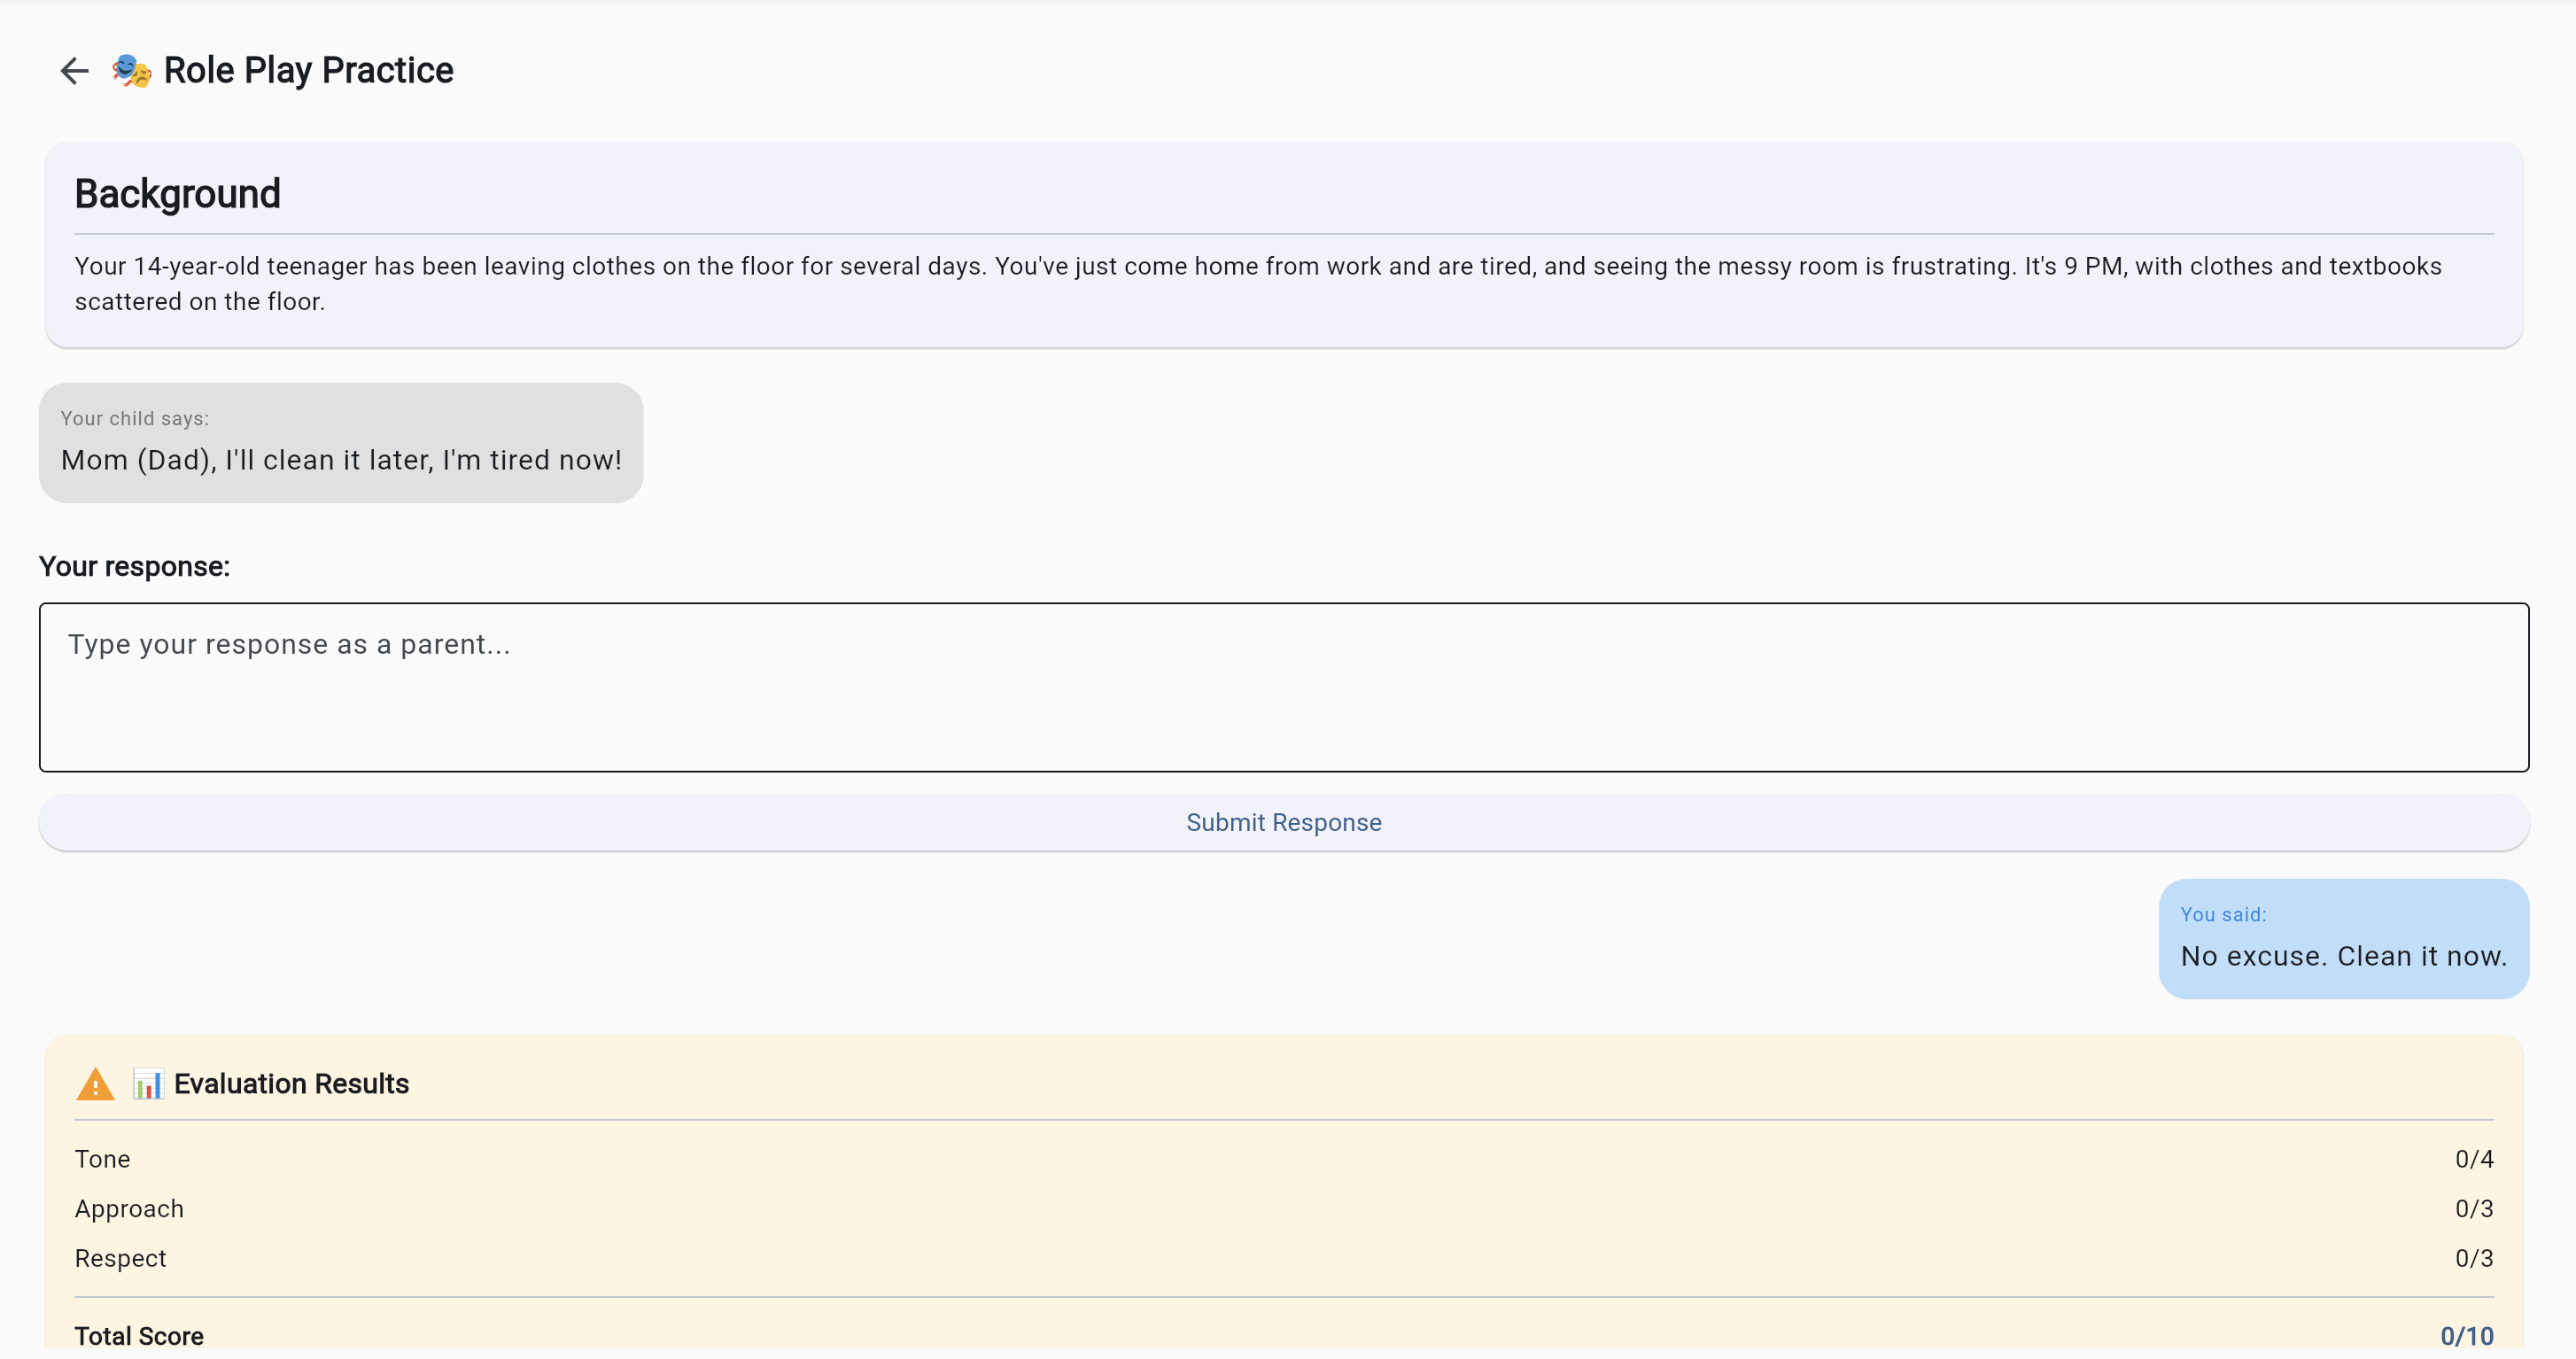Click the Respect row label
The width and height of the screenshot is (2576, 1359).
[x=120, y=1259]
